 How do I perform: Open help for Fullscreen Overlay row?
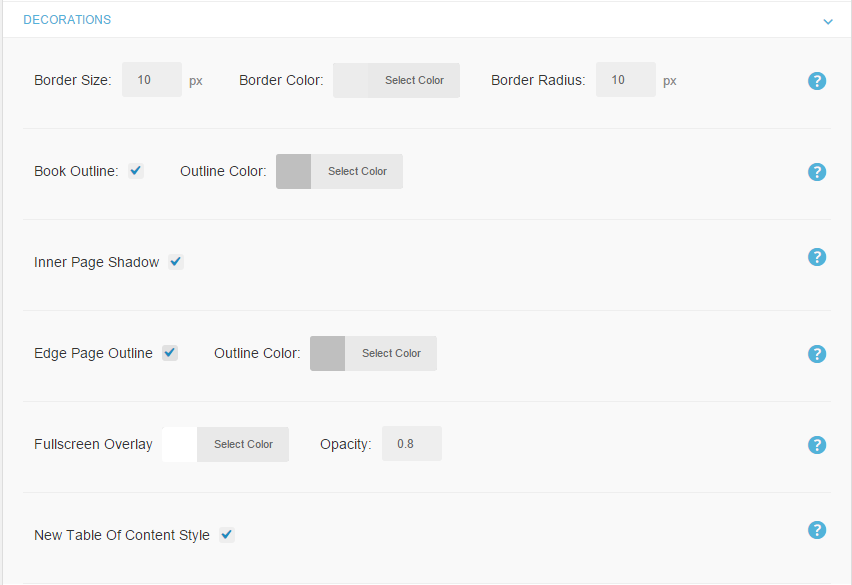pyautogui.click(x=817, y=445)
